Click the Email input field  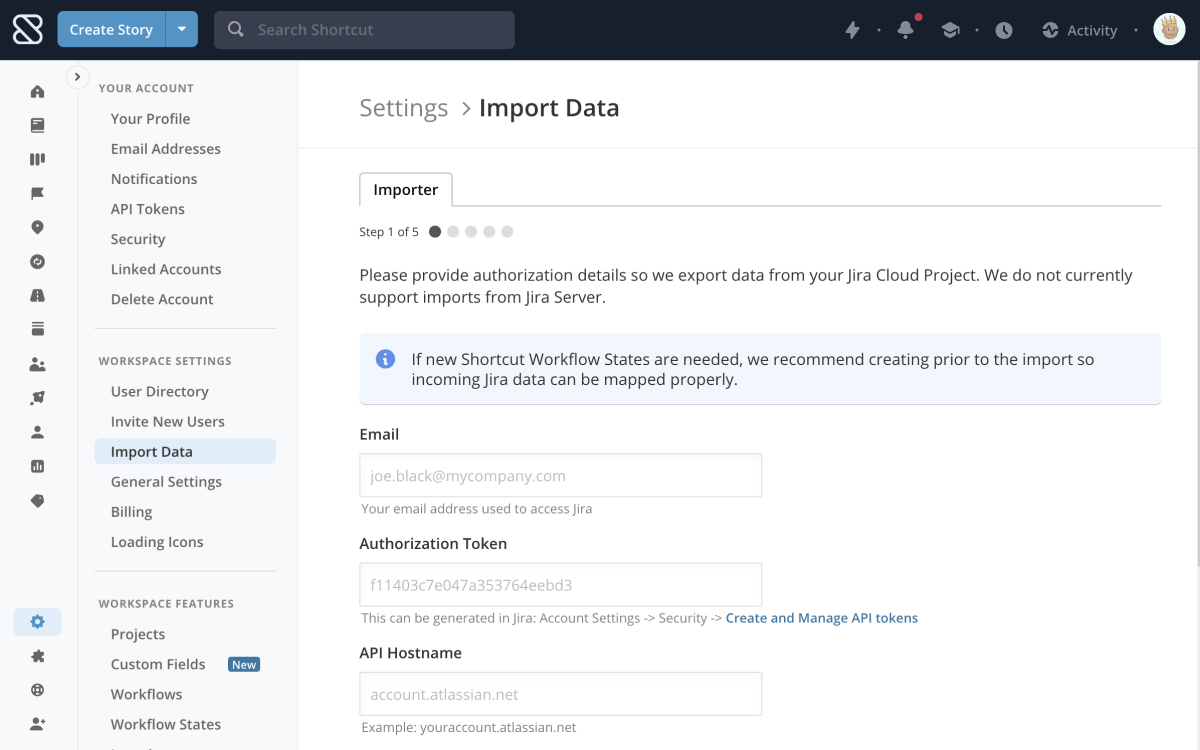pyautogui.click(x=561, y=475)
